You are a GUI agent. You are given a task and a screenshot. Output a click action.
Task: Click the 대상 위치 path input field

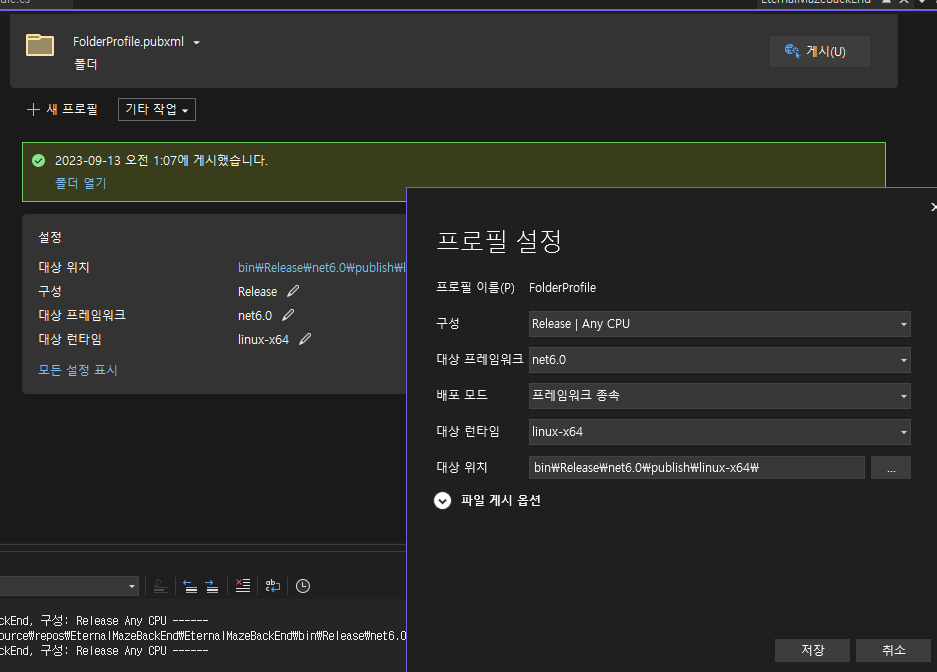click(x=697, y=467)
